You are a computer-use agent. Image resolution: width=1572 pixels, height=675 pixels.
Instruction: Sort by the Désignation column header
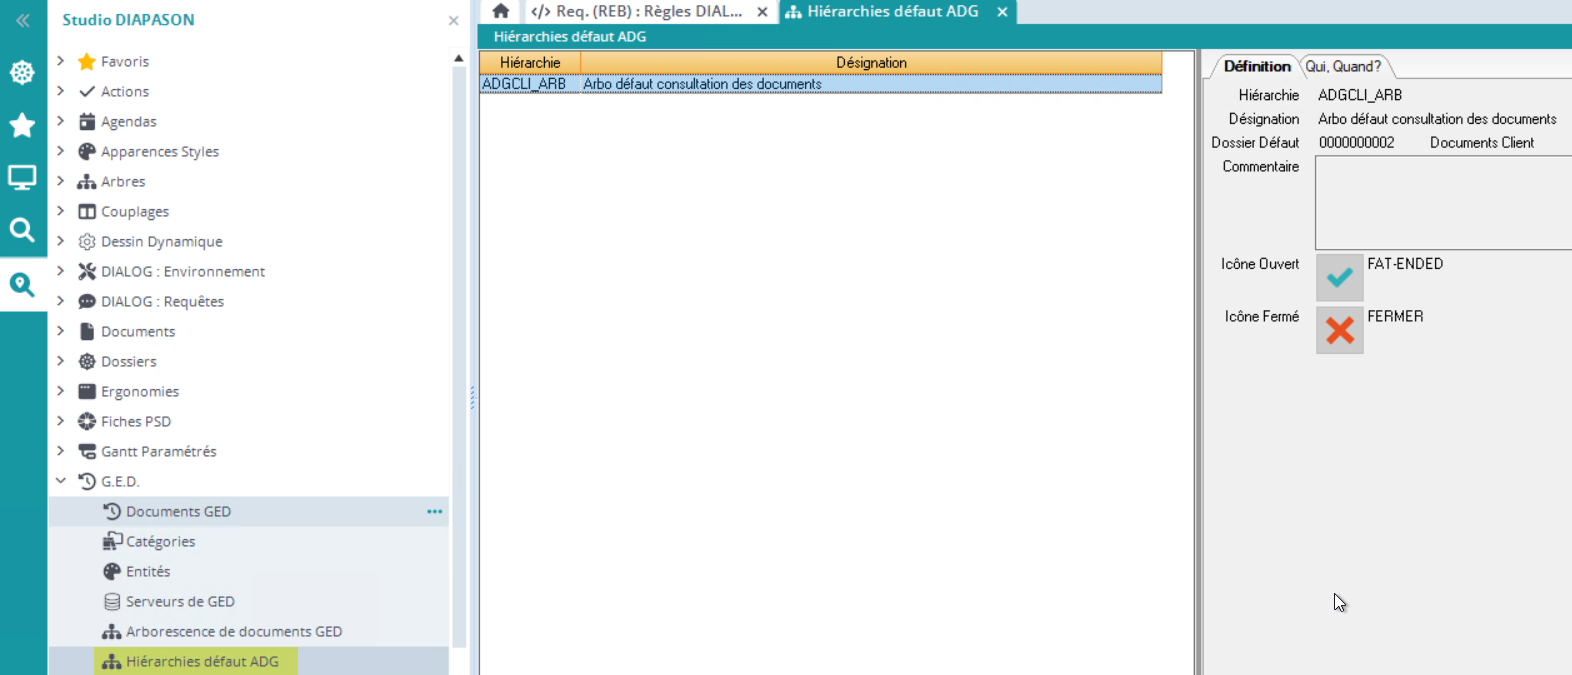pyautogui.click(x=870, y=62)
